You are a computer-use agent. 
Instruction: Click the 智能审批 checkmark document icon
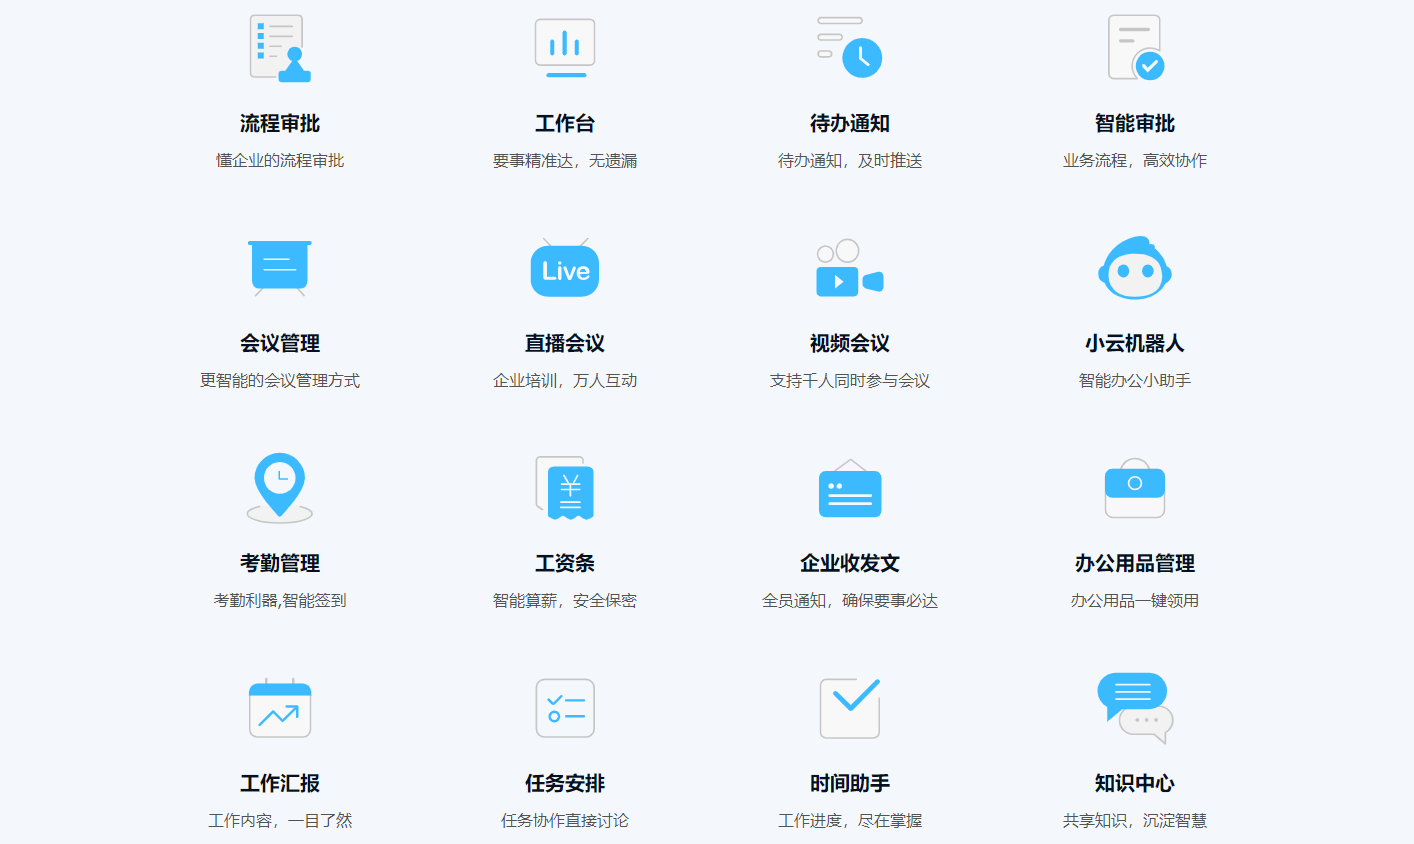(x=1135, y=48)
